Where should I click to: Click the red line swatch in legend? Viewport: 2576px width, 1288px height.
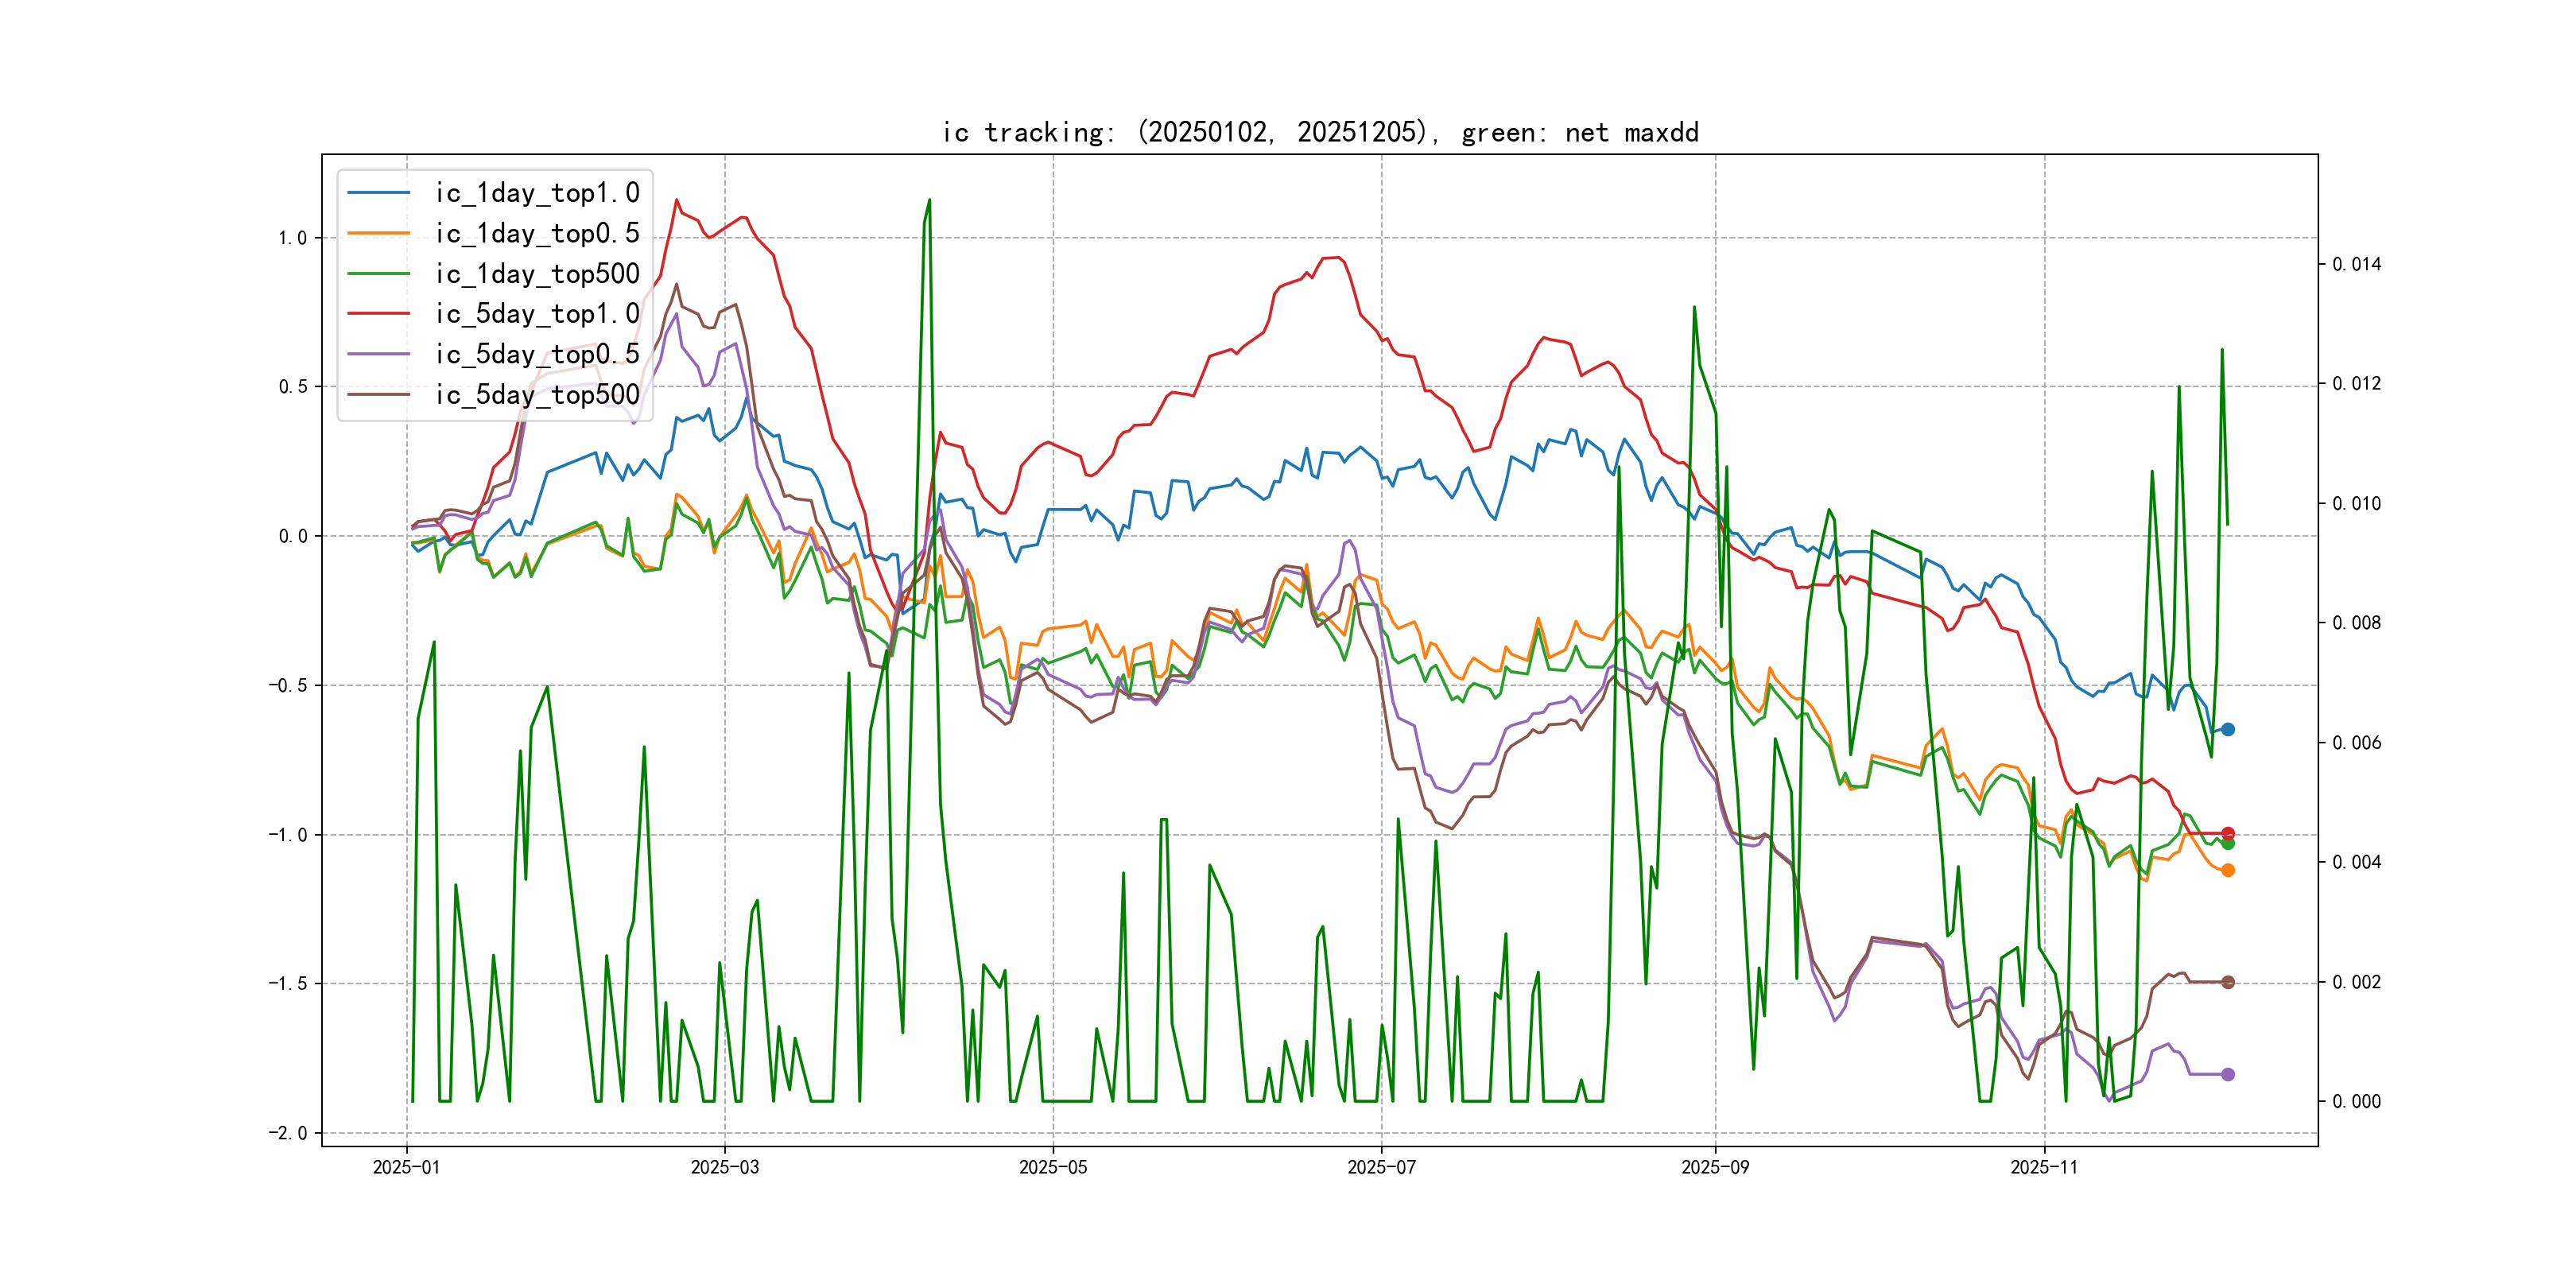(379, 314)
